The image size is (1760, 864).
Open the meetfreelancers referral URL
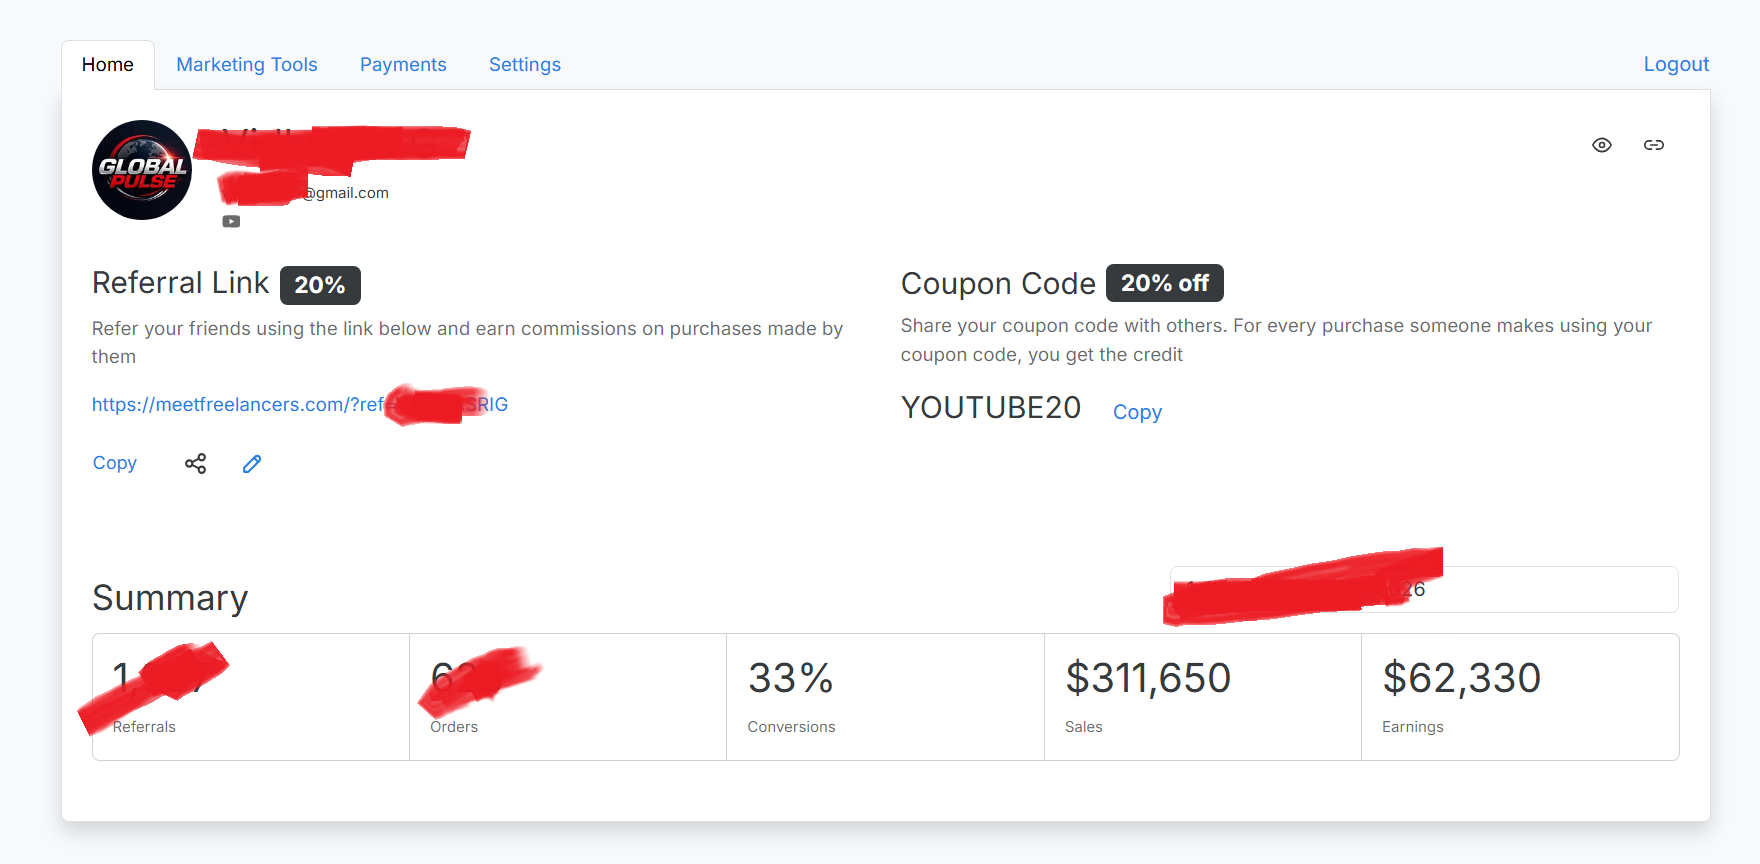300,404
